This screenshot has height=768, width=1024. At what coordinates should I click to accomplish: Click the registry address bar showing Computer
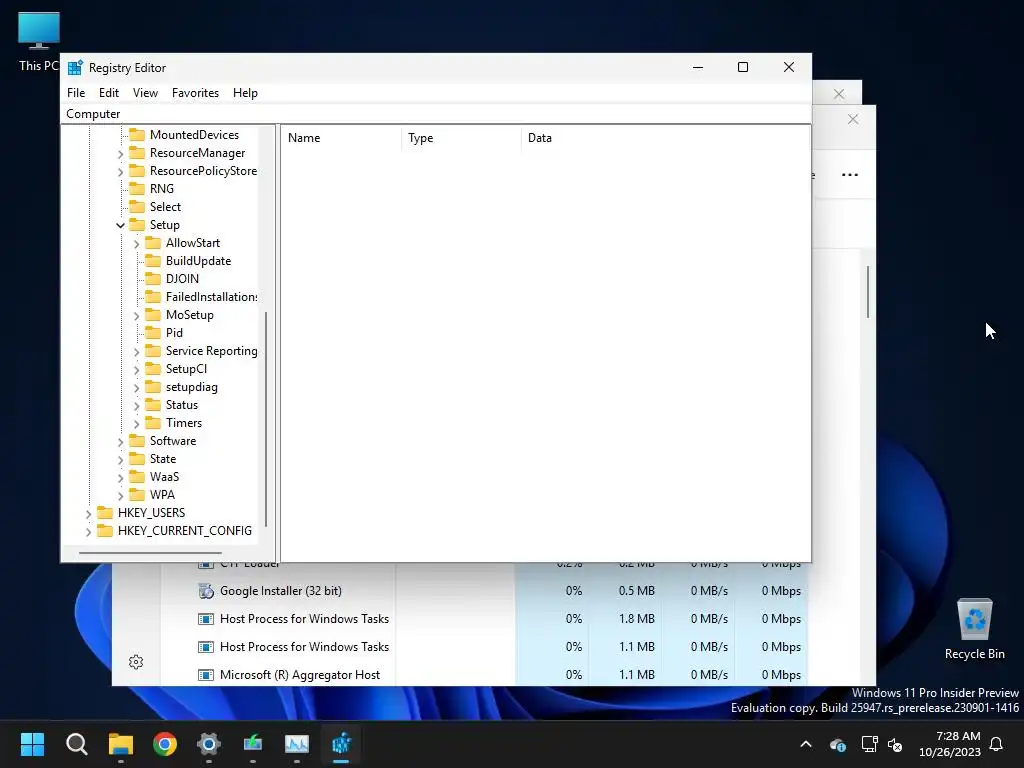pos(436,114)
